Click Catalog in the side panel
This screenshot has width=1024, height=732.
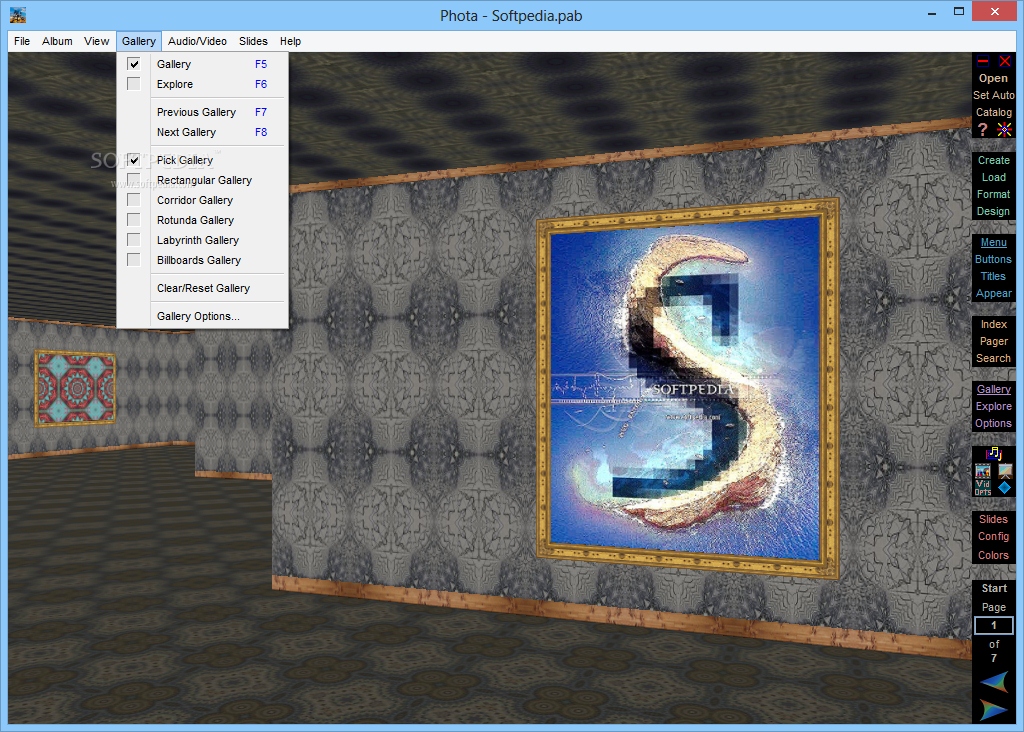coord(993,112)
